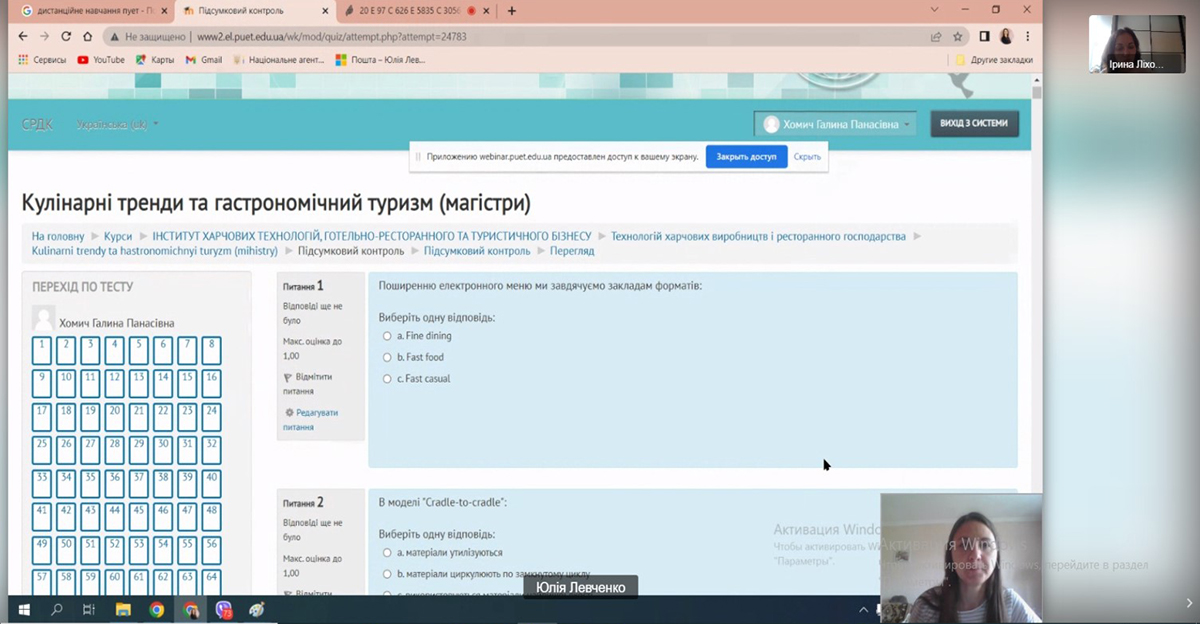Open the Gmail bookmark
This screenshot has height=624, width=1200.
click(x=204, y=60)
